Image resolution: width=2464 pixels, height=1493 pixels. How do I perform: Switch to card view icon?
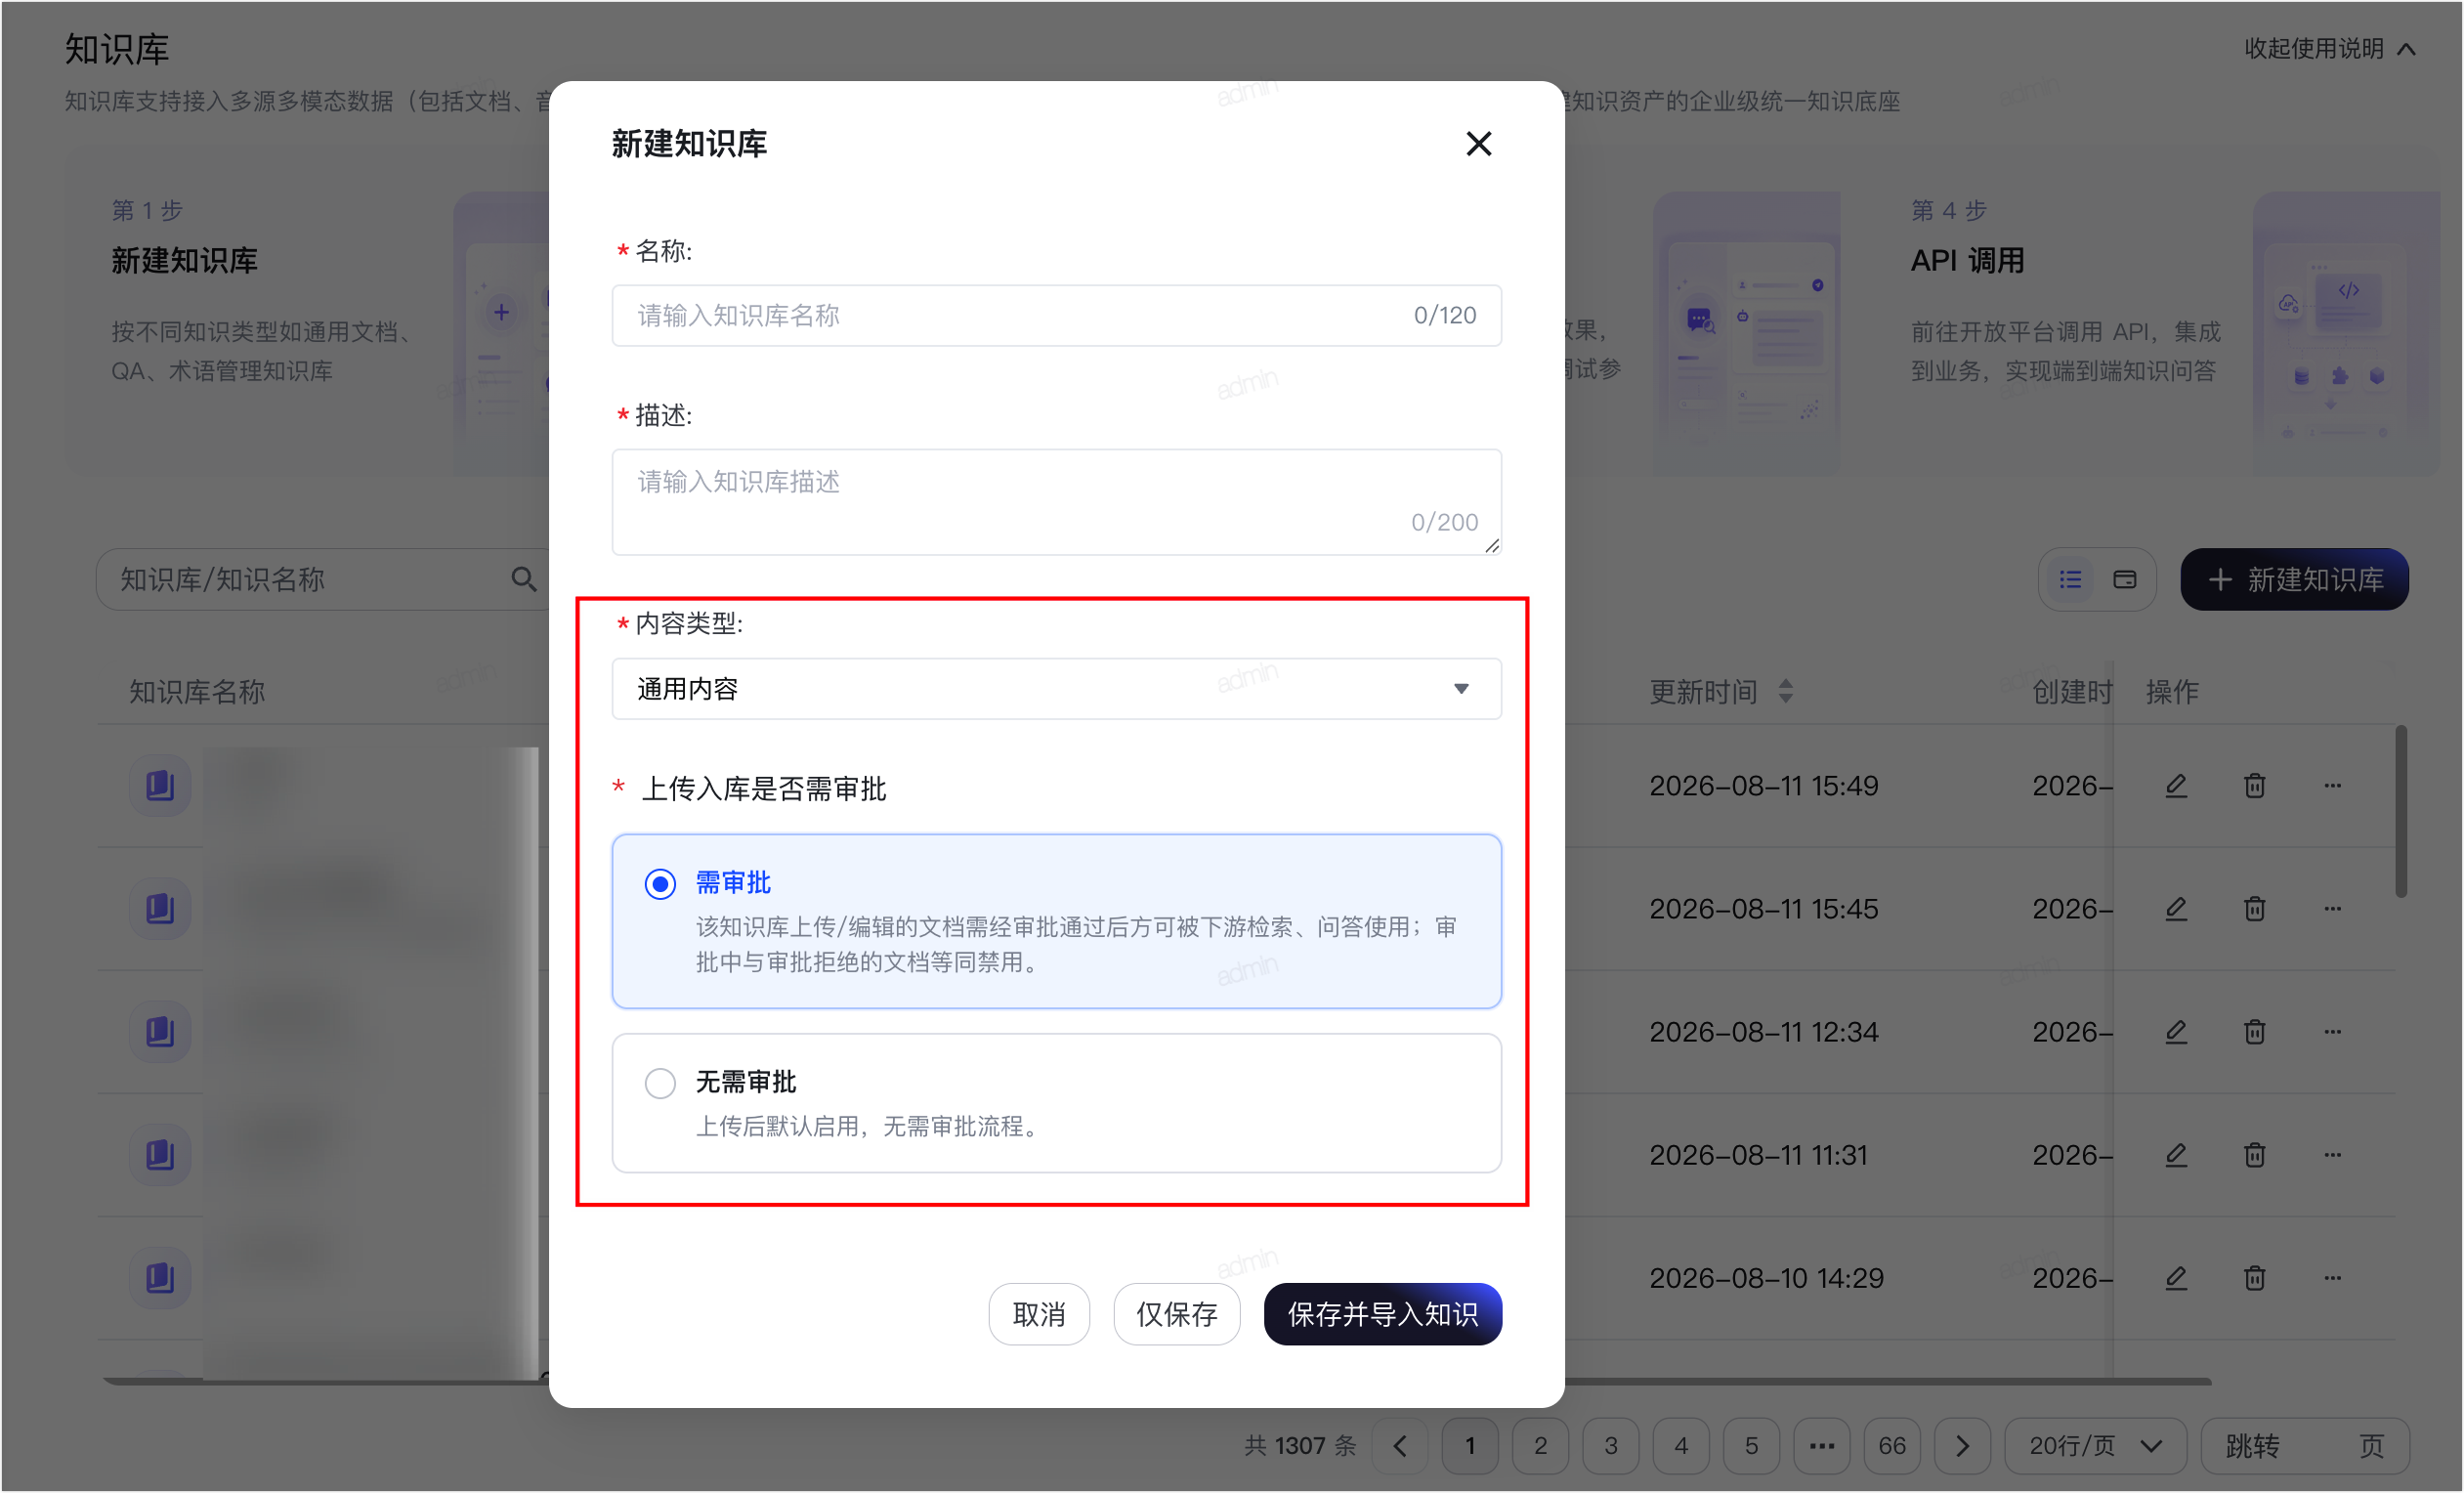[x=2124, y=579]
